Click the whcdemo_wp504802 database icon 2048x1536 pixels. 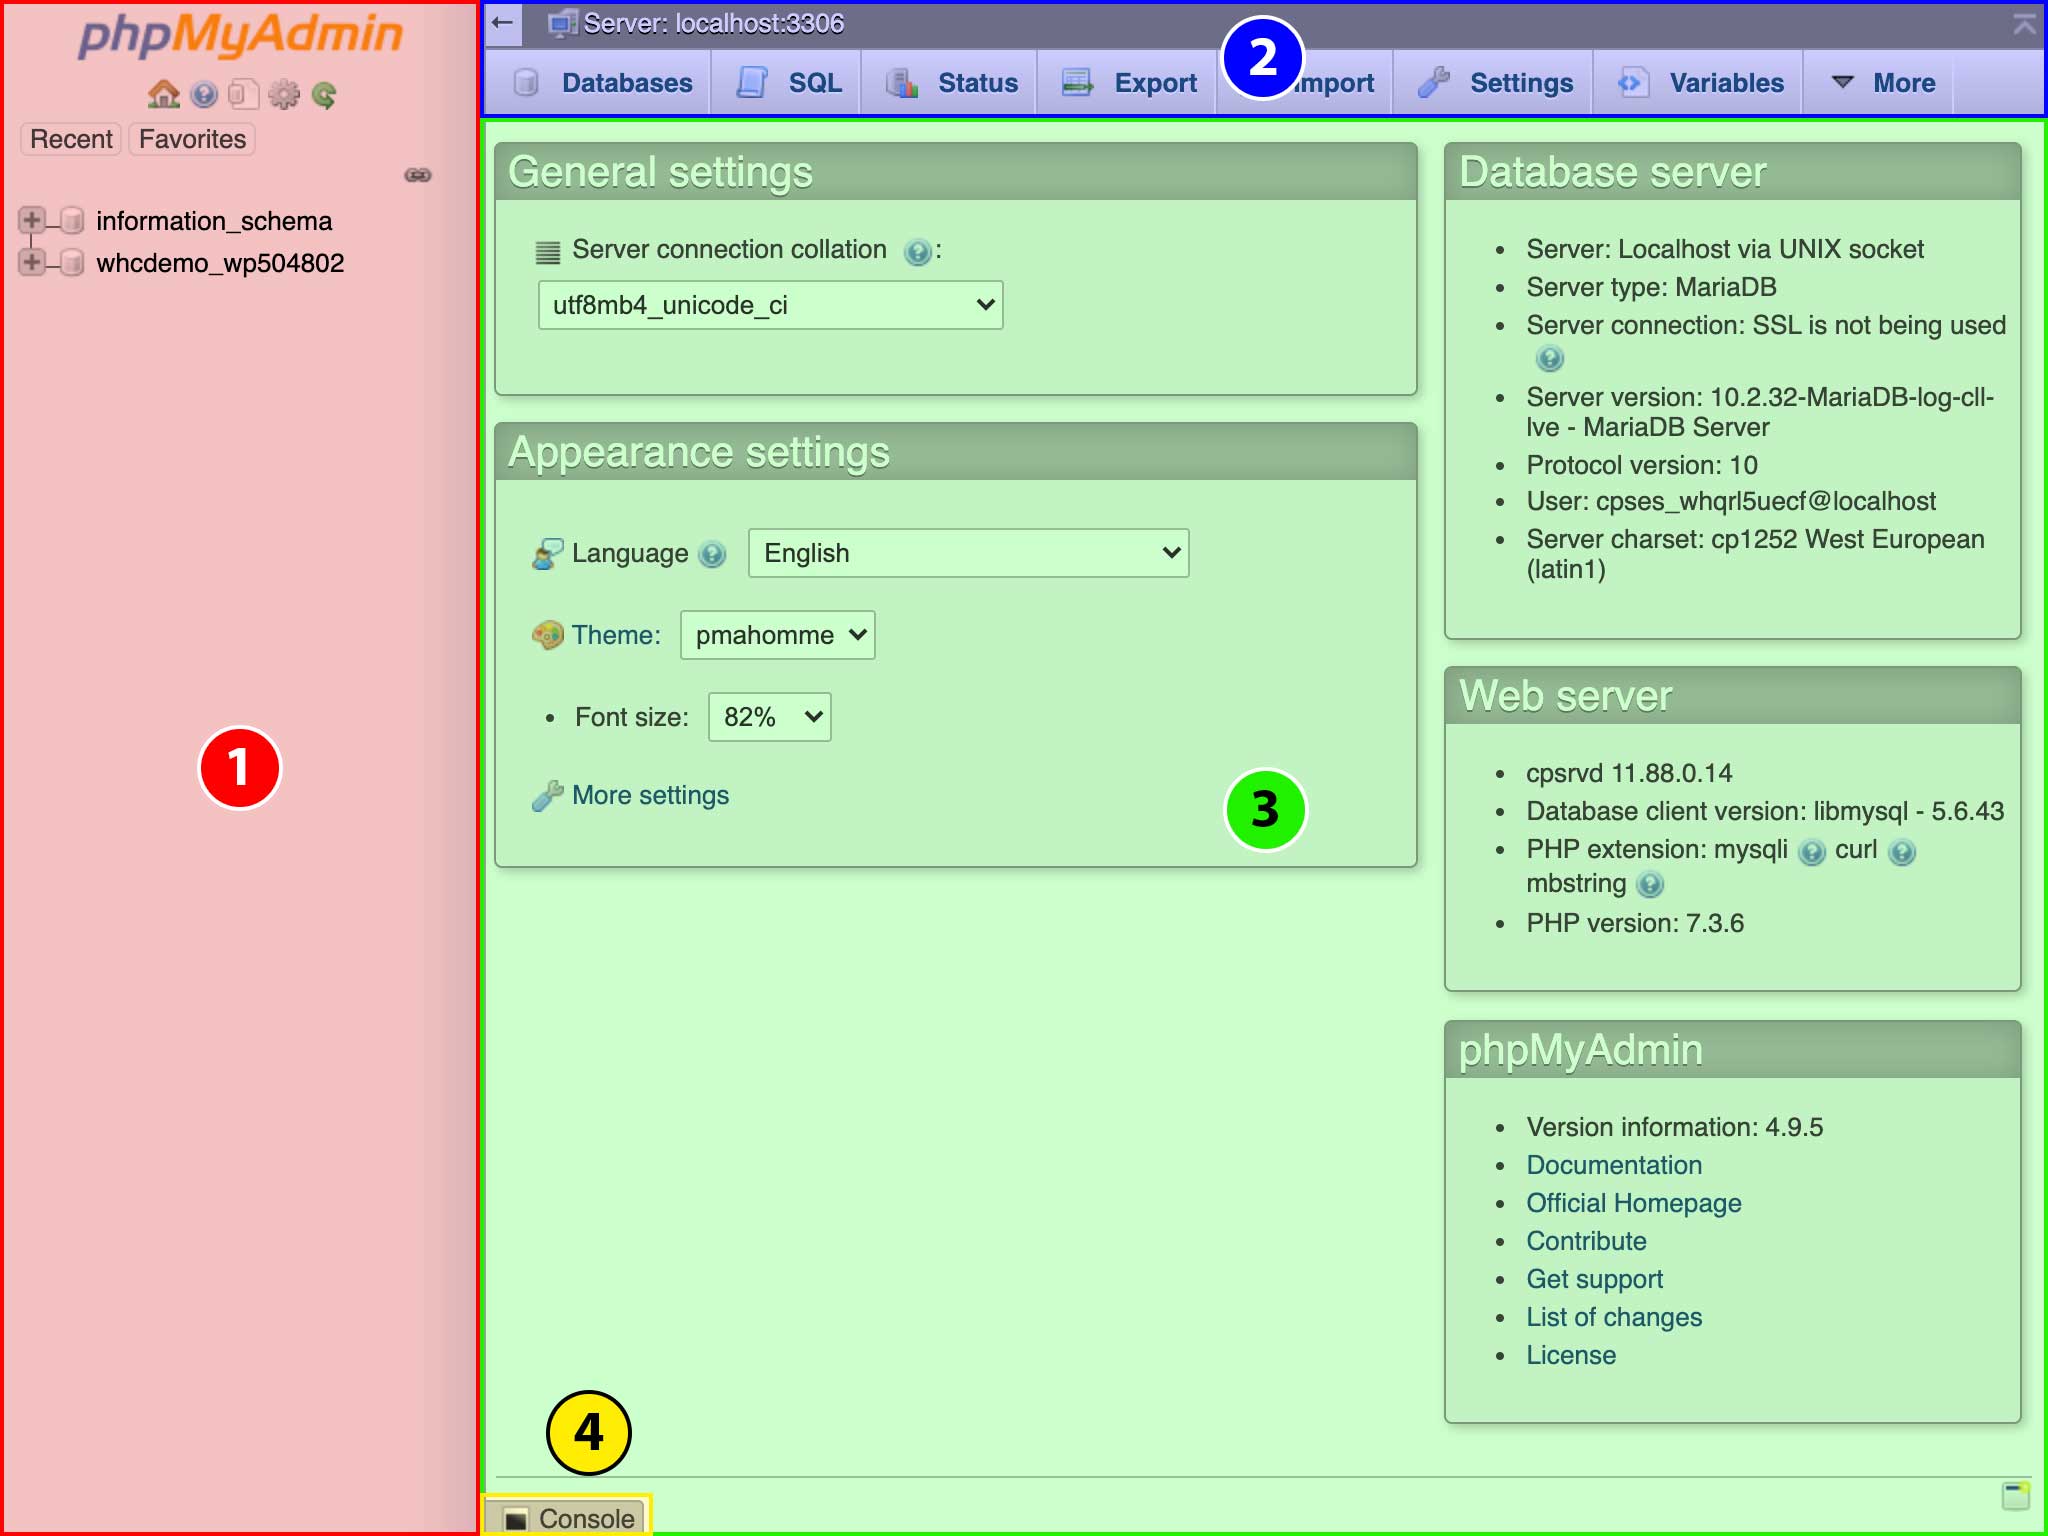pos(71,262)
